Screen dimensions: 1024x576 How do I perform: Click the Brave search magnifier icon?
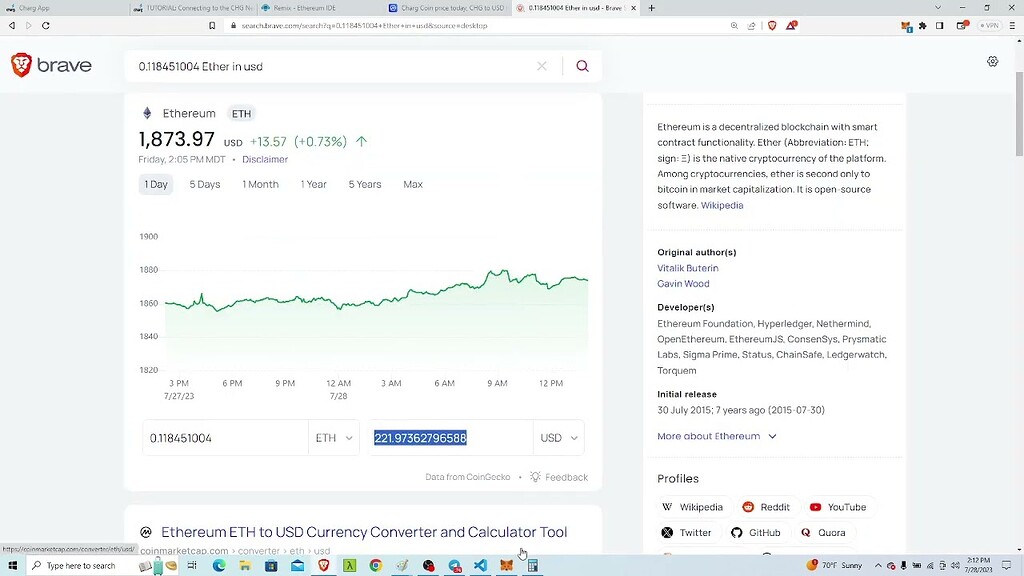tap(582, 66)
